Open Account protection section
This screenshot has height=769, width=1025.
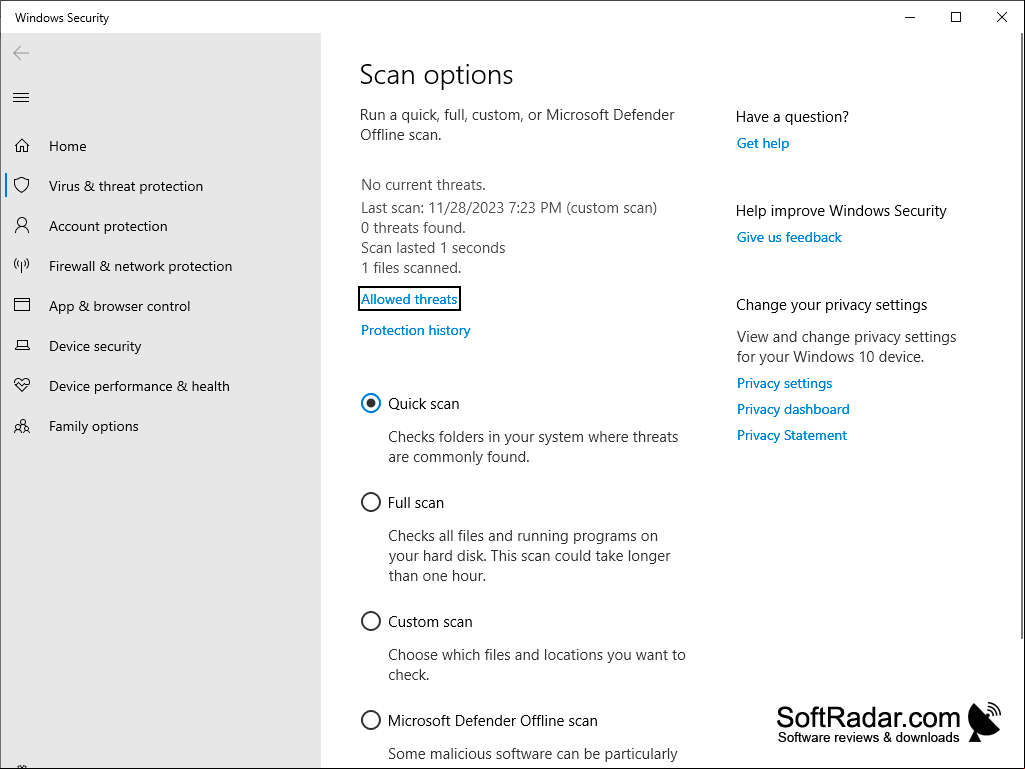(x=108, y=226)
